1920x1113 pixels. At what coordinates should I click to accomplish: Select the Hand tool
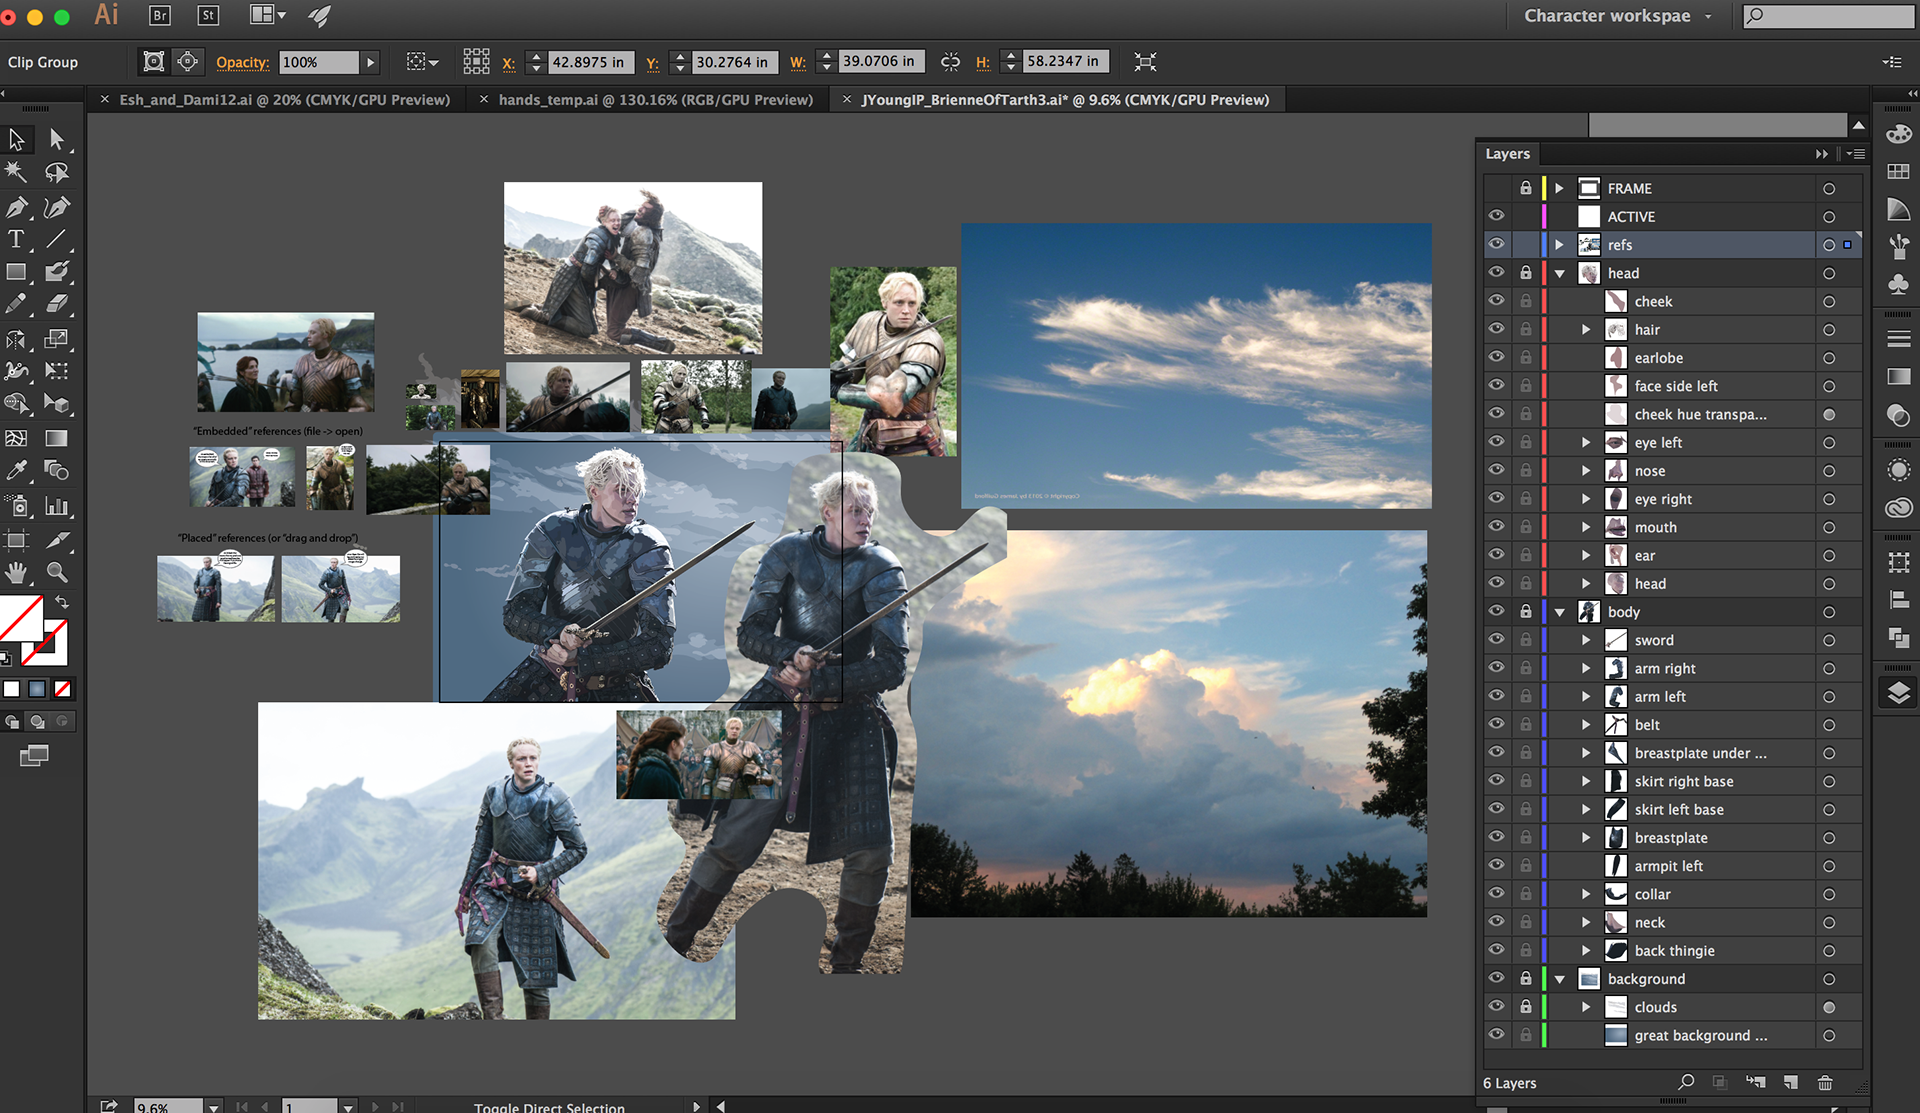(x=17, y=573)
